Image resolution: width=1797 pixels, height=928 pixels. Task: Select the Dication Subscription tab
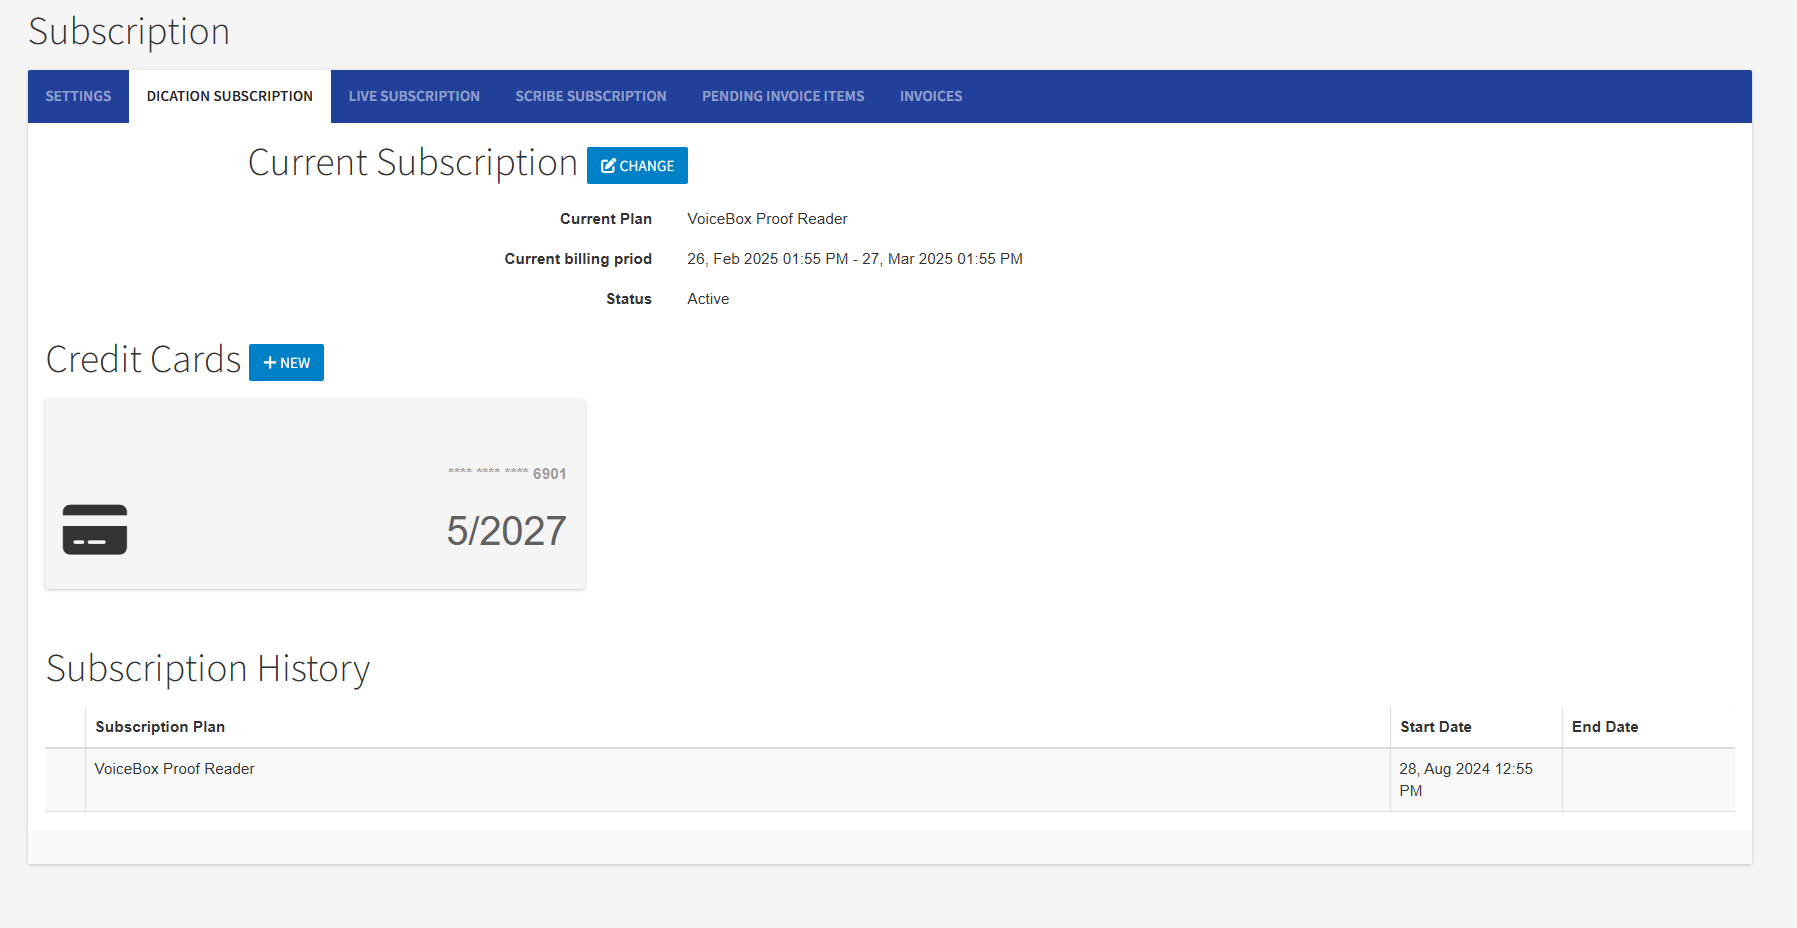tap(230, 96)
